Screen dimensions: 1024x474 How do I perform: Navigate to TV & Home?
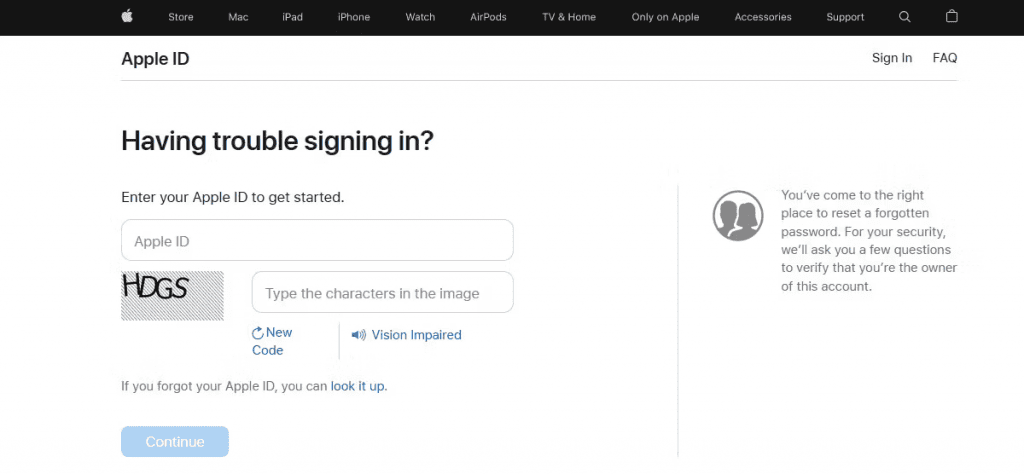tap(568, 17)
